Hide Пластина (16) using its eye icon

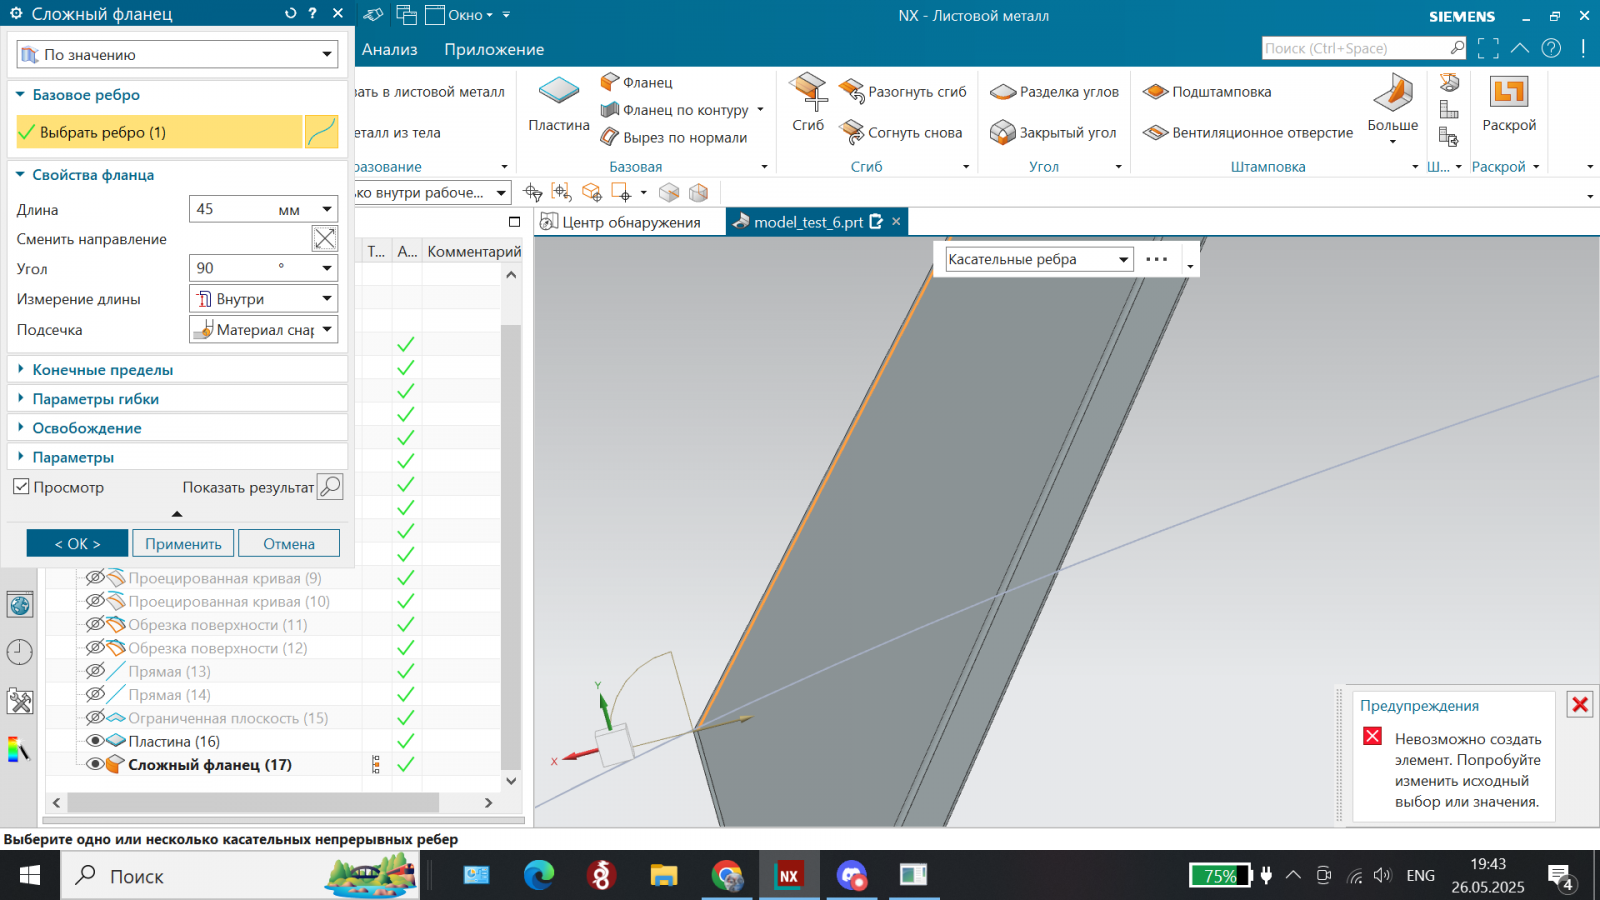[95, 741]
